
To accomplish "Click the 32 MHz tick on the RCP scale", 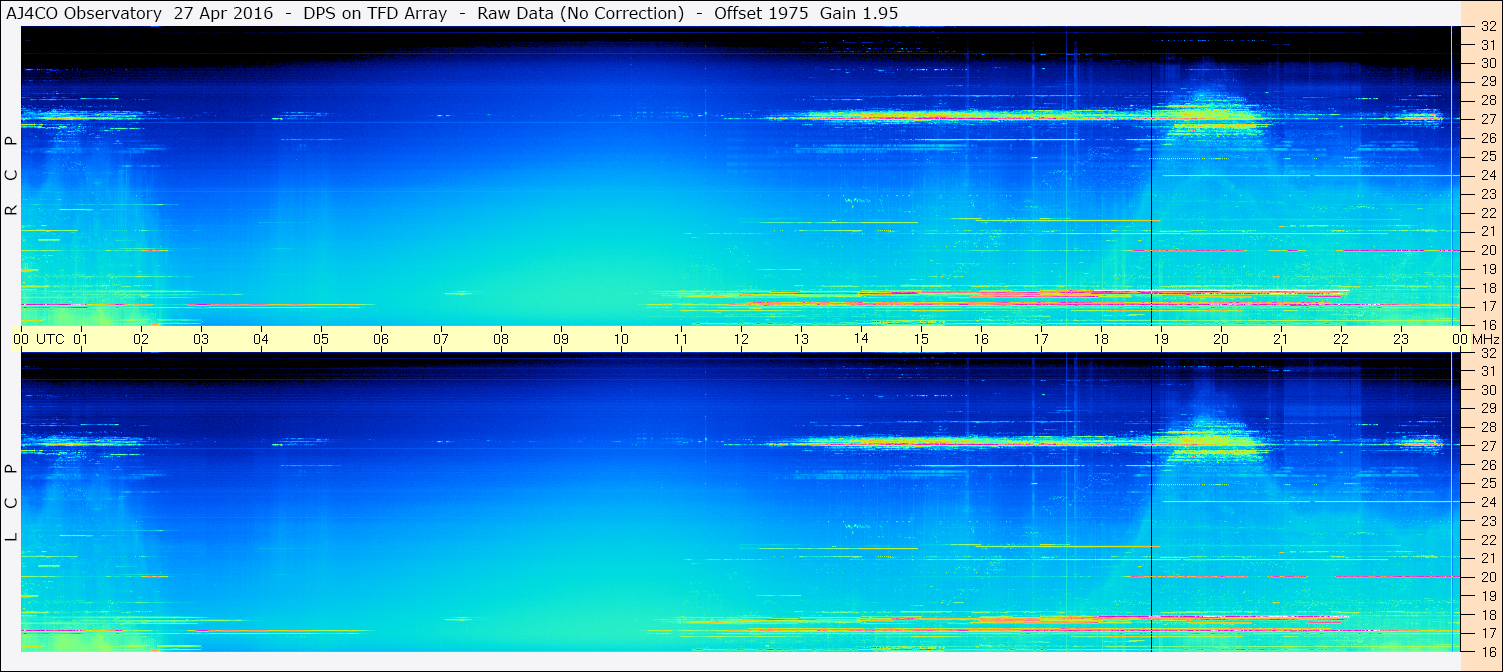I will (x=1487, y=27).
